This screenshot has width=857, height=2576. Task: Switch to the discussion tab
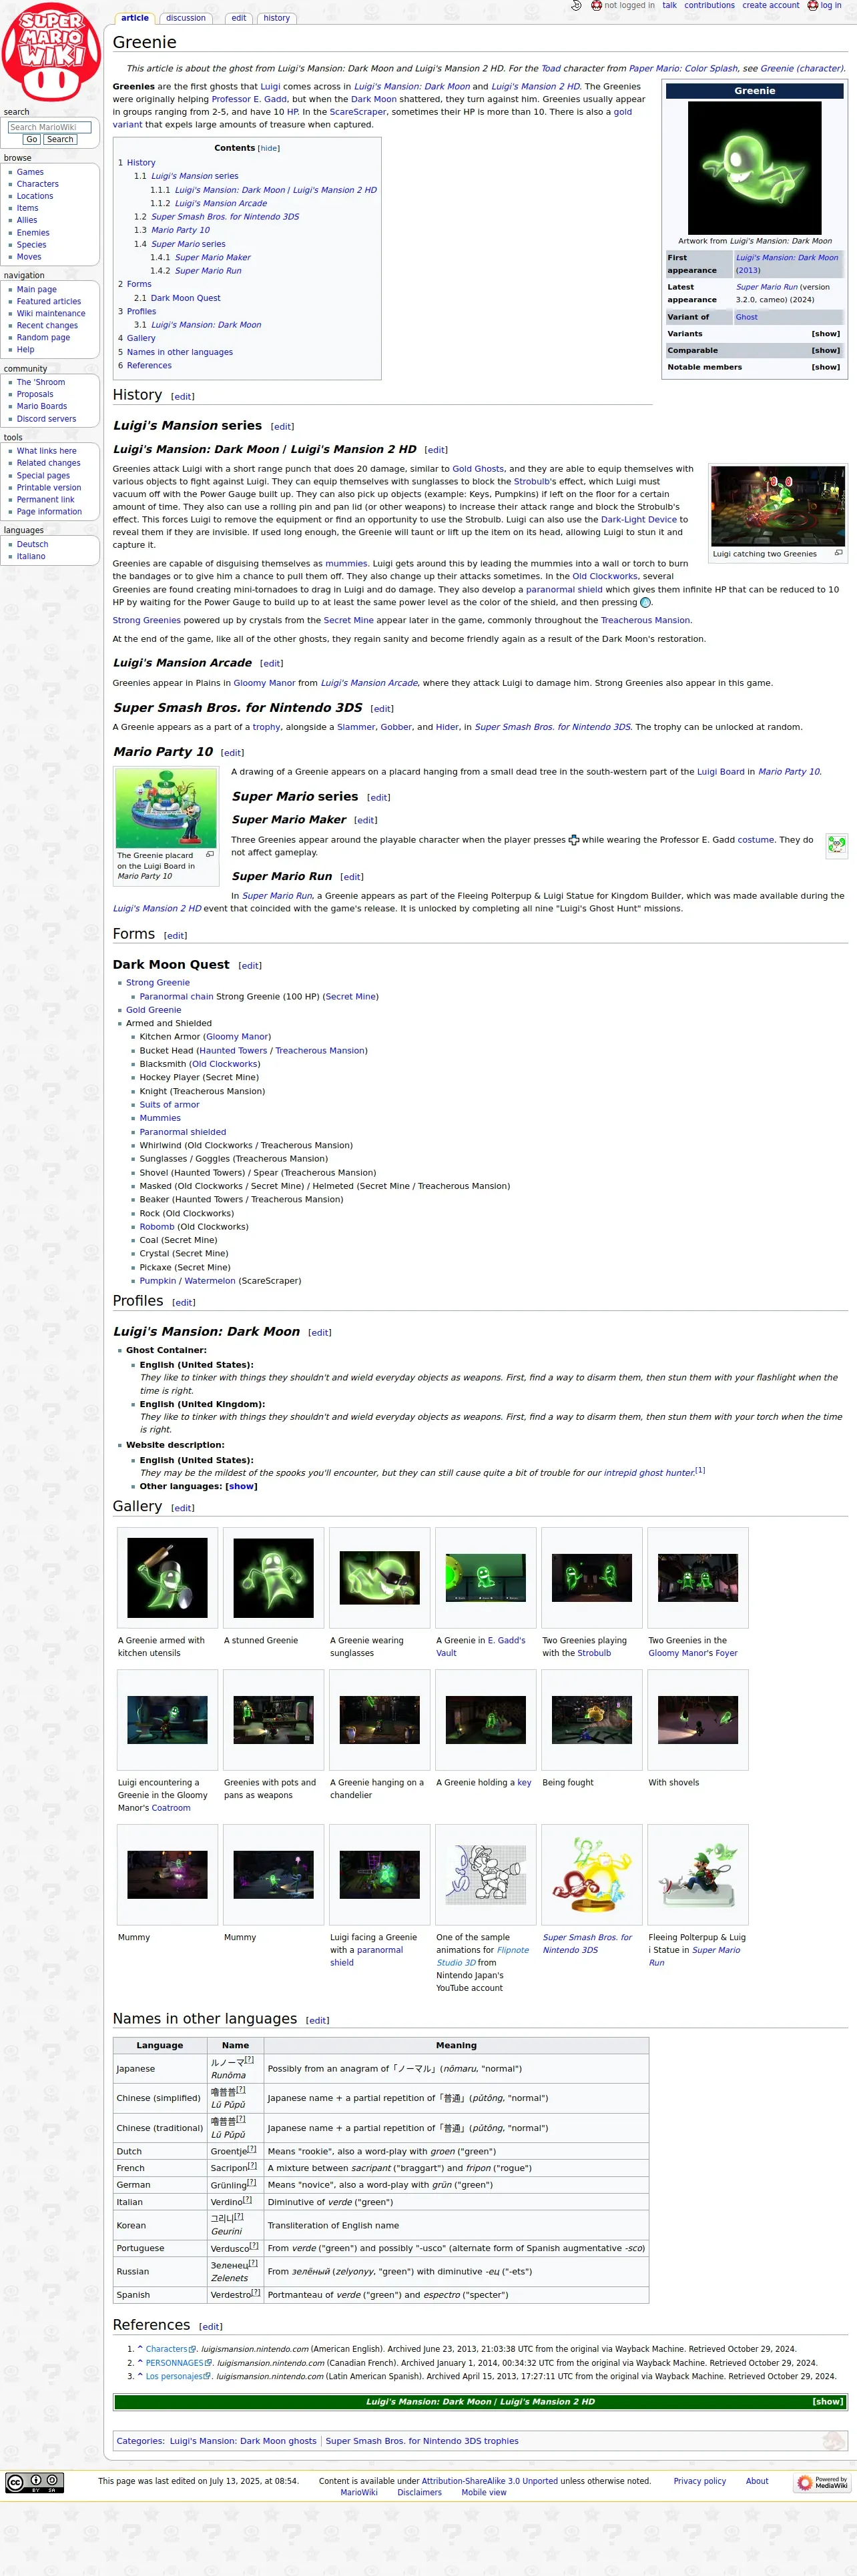[186, 18]
